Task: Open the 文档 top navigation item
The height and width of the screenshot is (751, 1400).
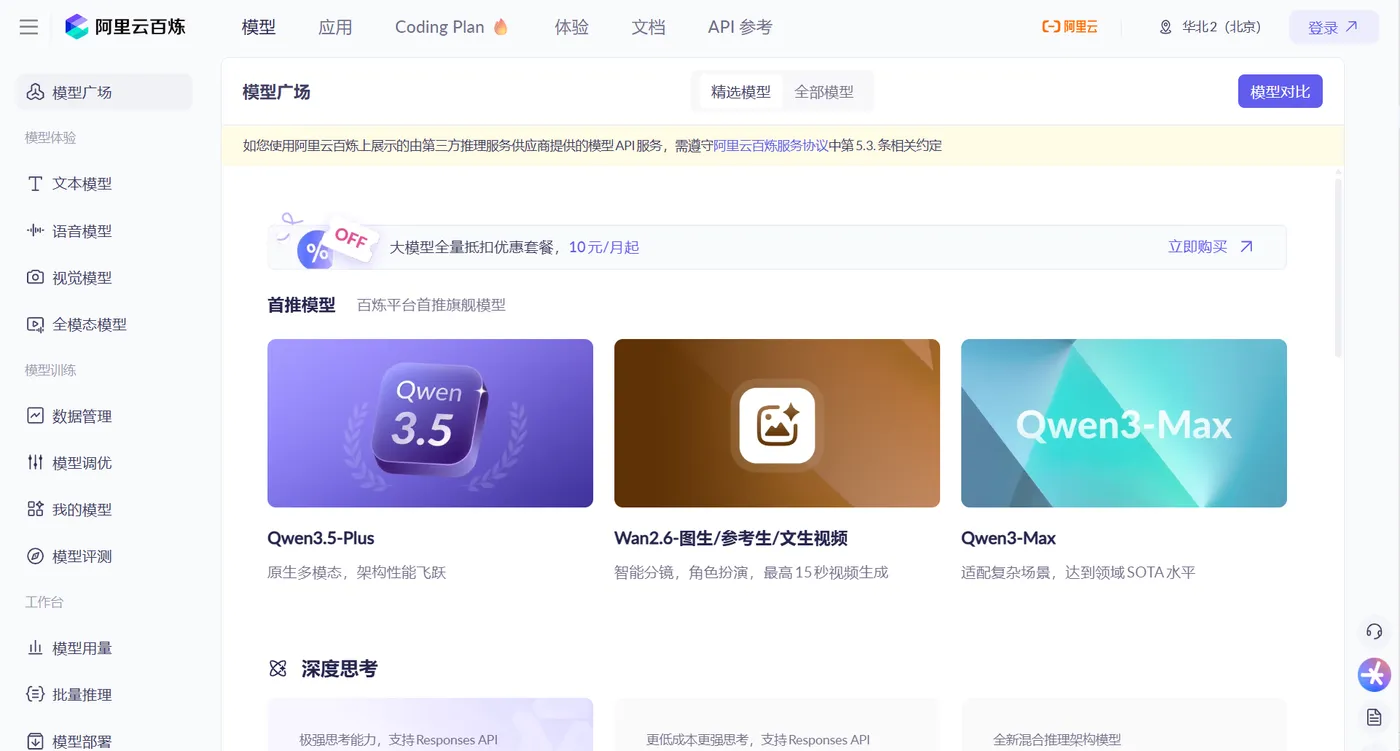Action: pyautogui.click(x=649, y=27)
